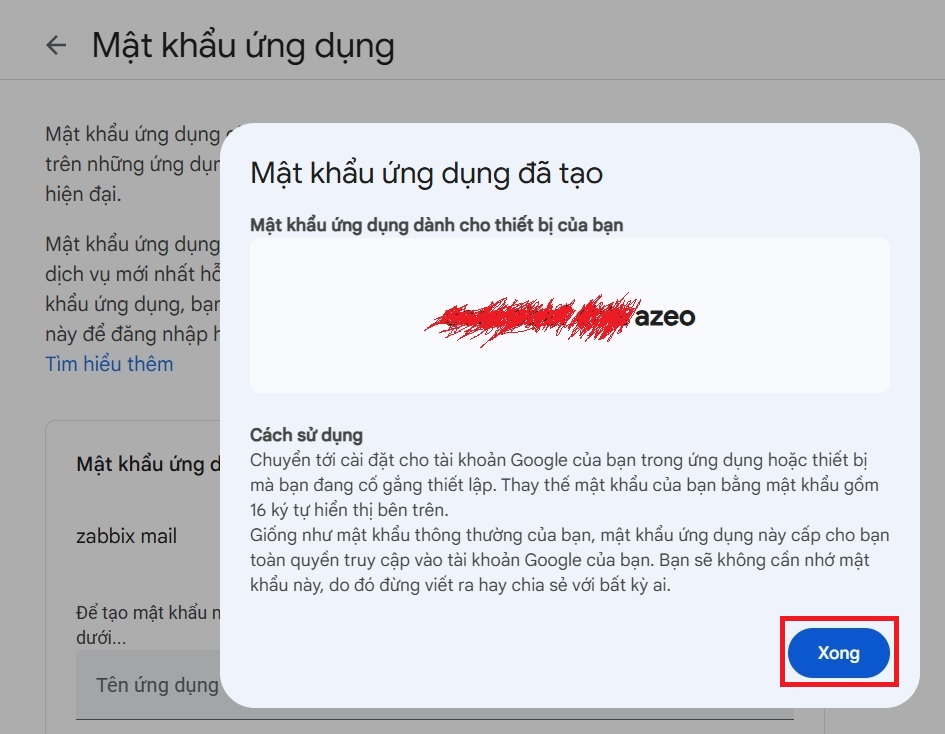The image size is (945, 734).
Task: Click dialog title Mật khẩu ứng dụng đã tạo
Action: [426, 172]
